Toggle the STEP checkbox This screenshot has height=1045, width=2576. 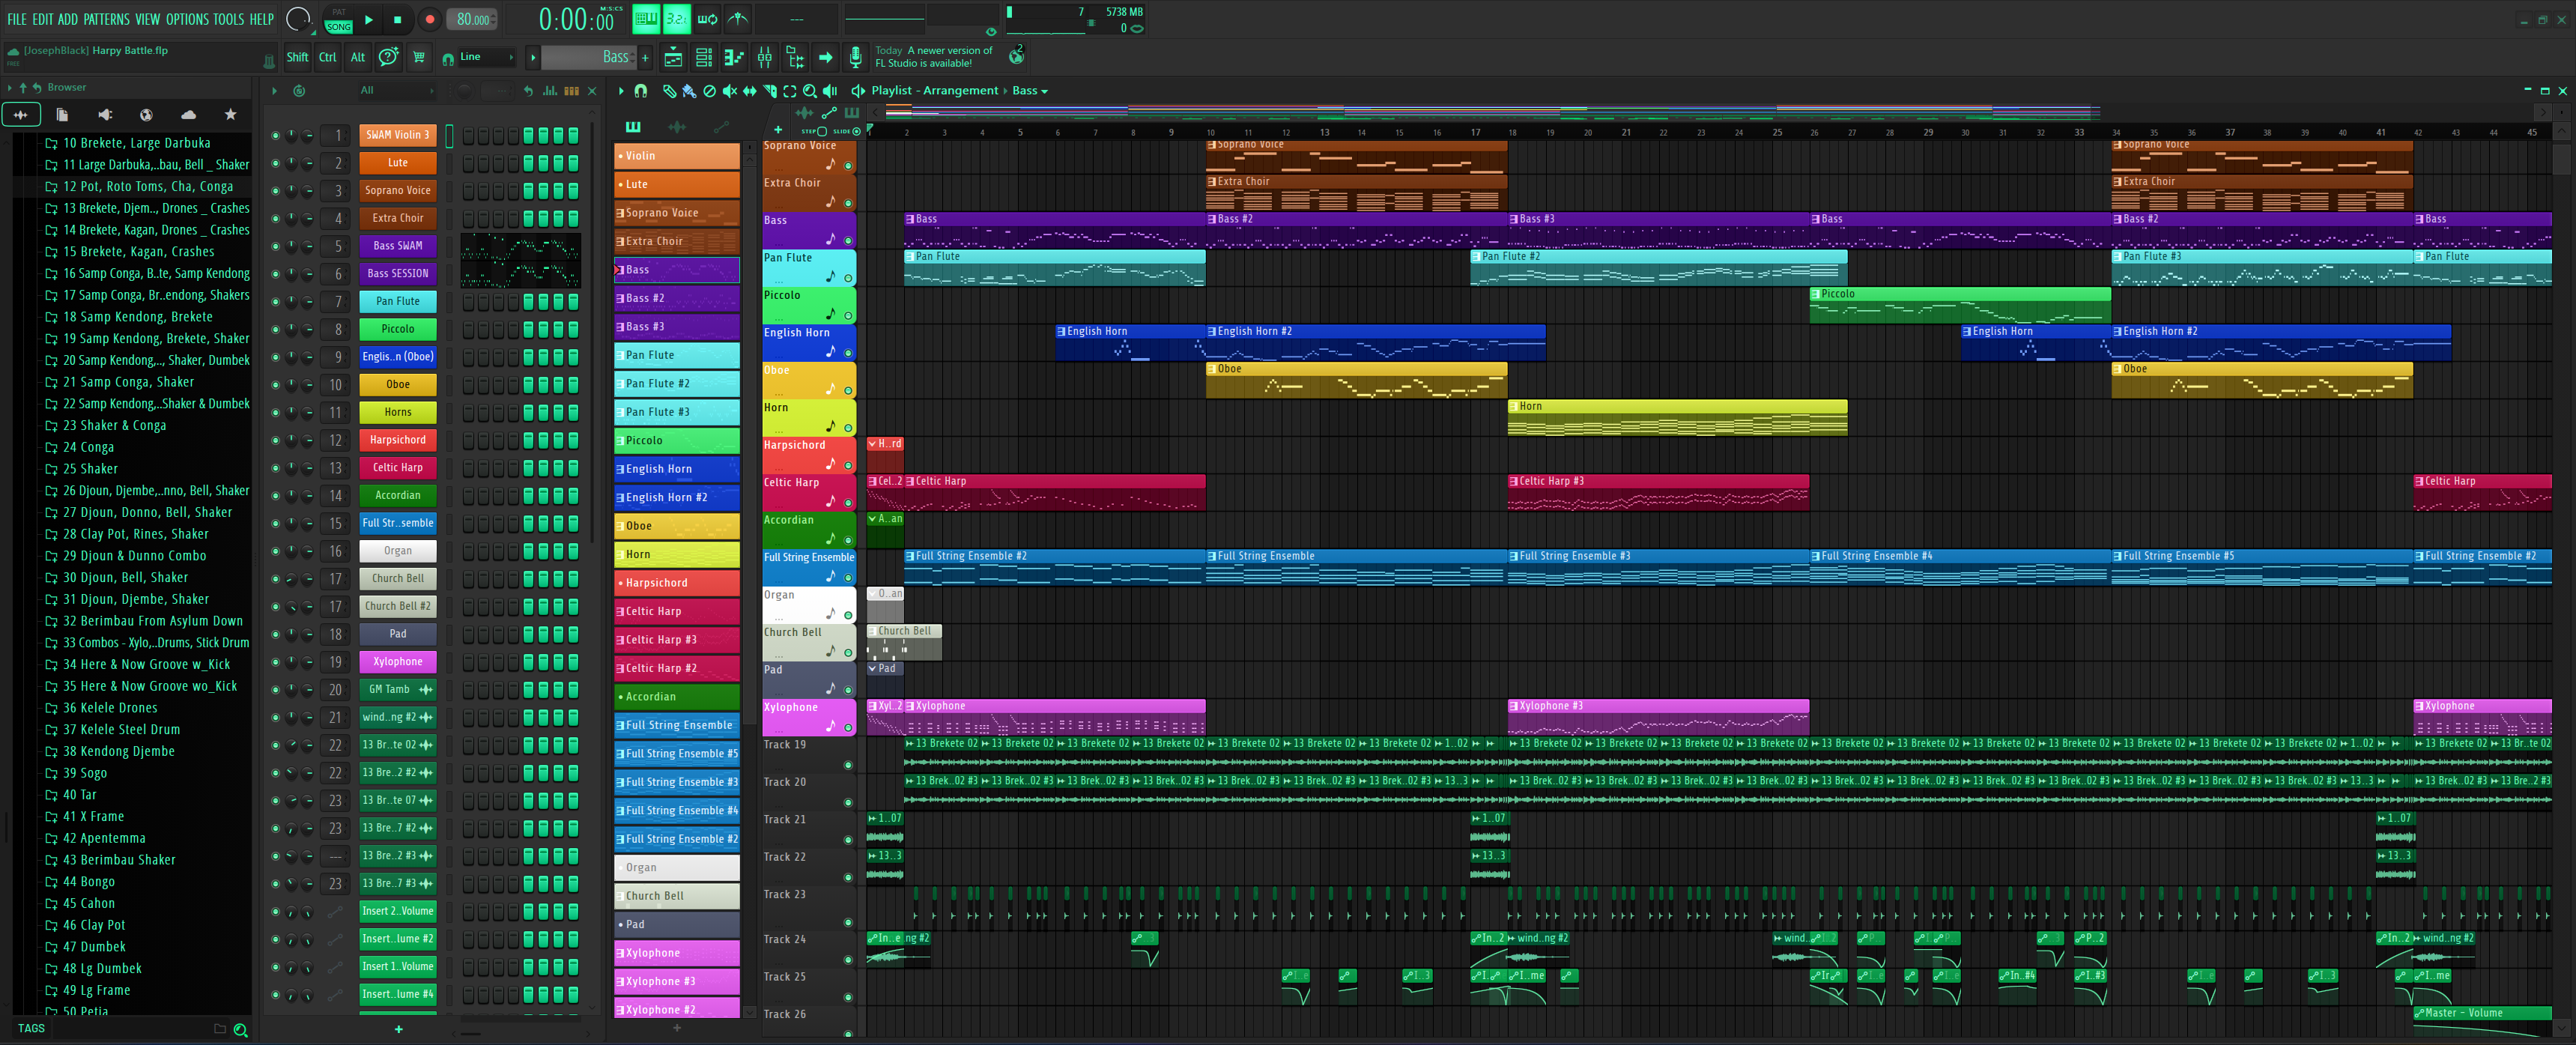822,131
